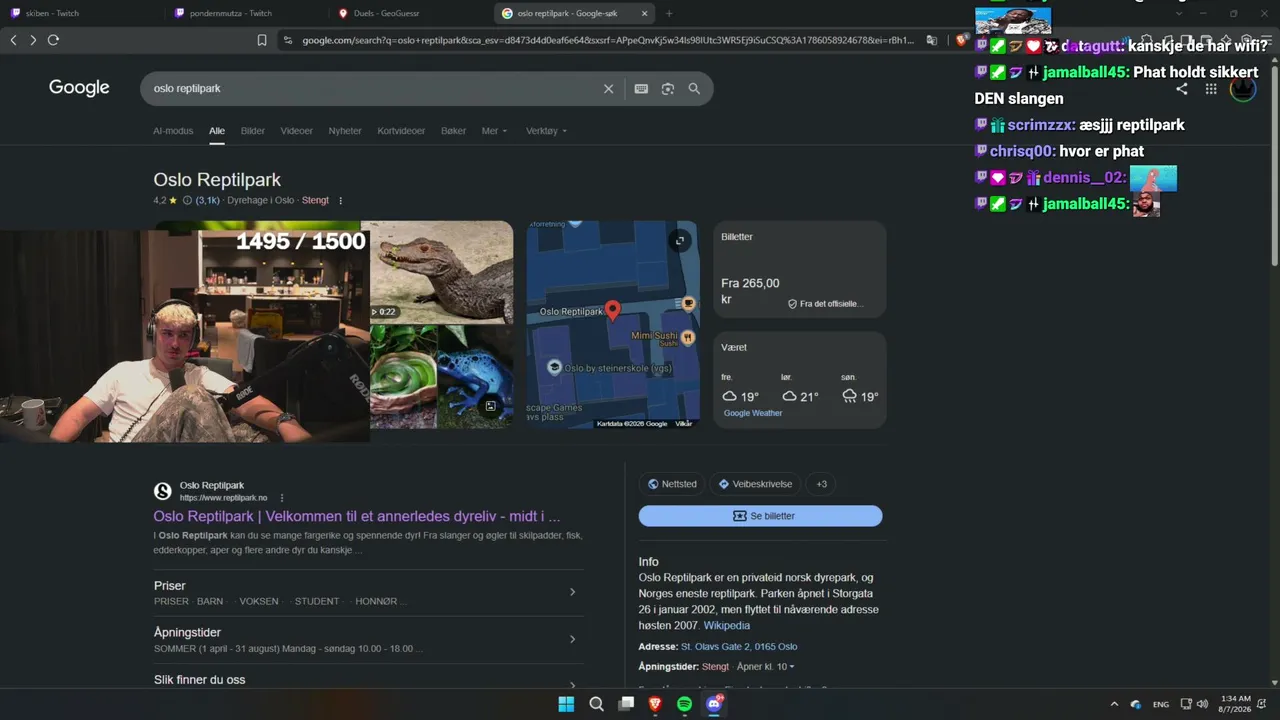Open the Google Weather link
The height and width of the screenshot is (720, 1280).
[x=753, y=413]
